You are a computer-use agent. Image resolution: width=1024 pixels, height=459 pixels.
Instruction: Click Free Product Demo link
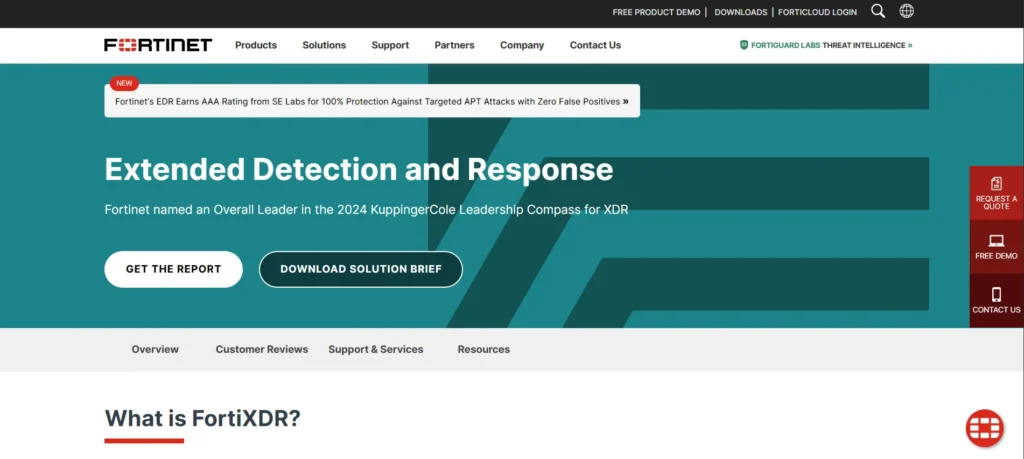point(656,12)
